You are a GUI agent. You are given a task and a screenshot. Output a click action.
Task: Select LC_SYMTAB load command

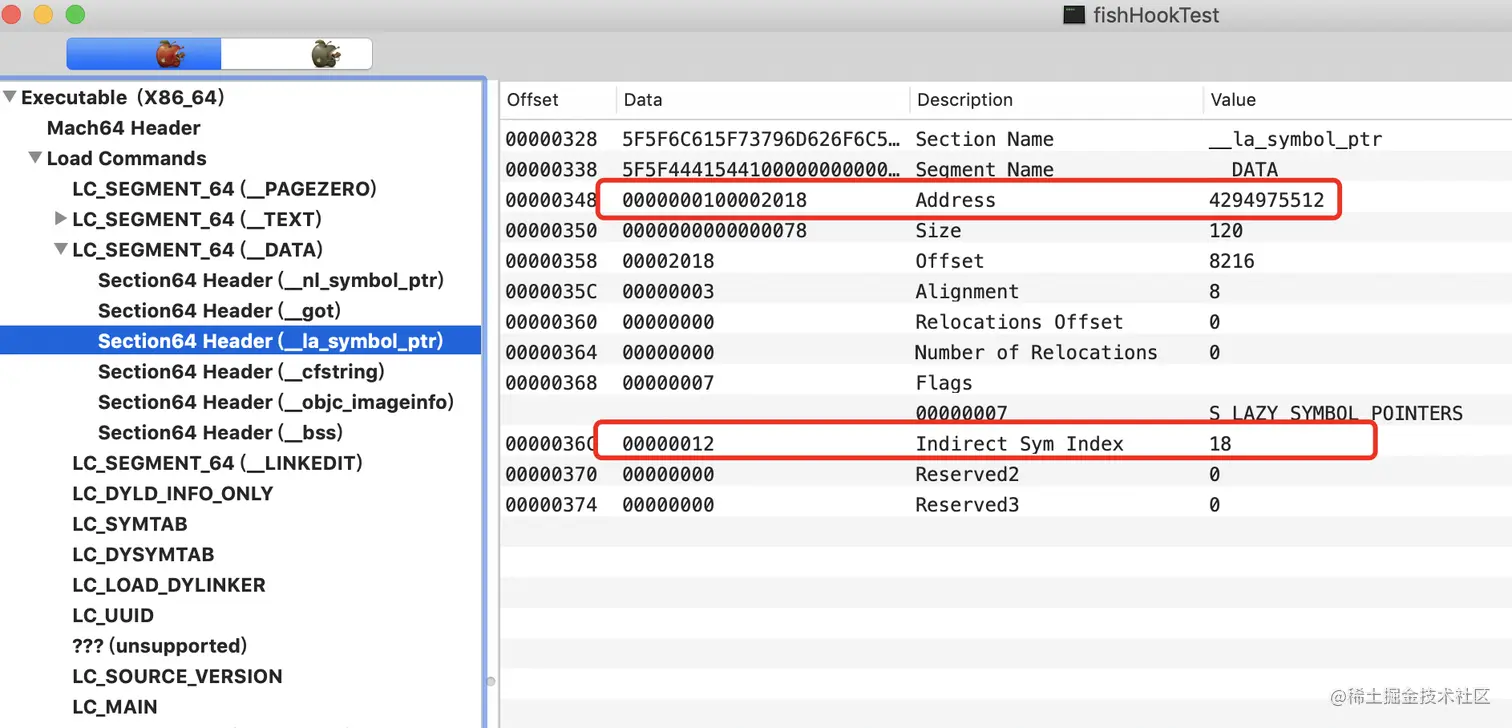tap(129, 524)
